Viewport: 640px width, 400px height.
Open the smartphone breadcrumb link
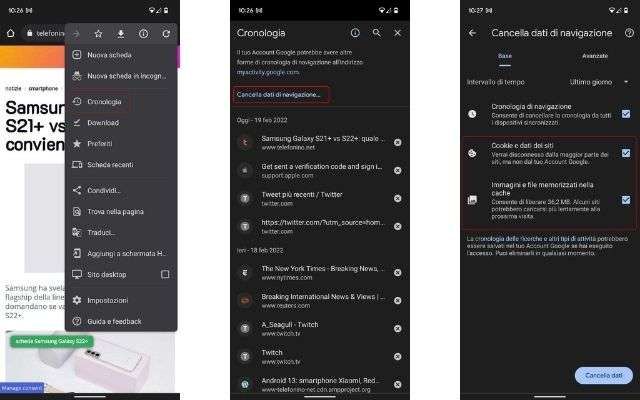coord(43,89)
